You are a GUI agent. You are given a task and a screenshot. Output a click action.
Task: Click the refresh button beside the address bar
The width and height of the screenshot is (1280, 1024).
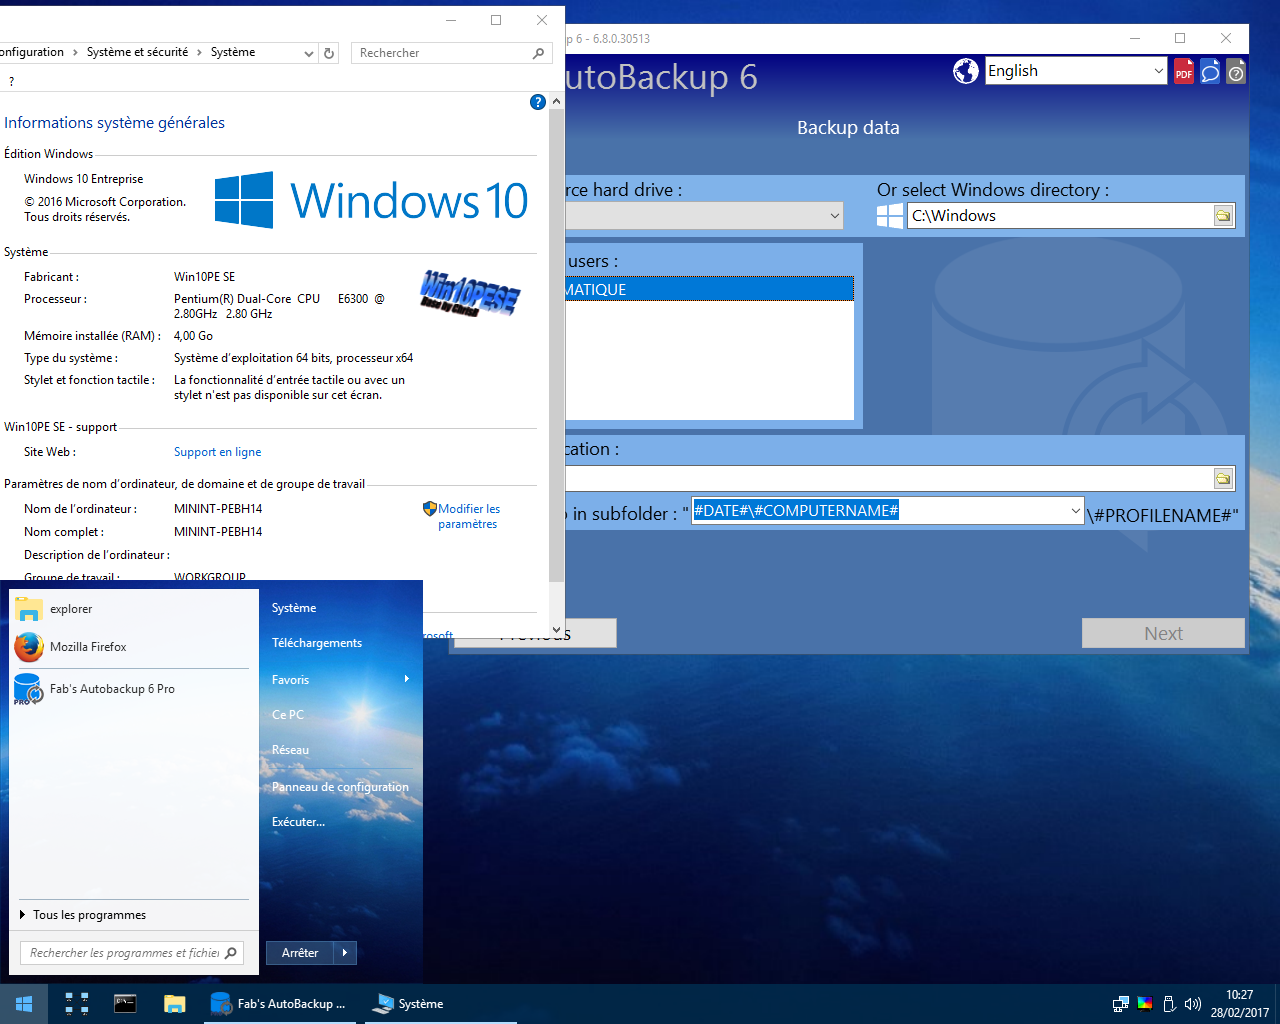click(x=329, y=53)
